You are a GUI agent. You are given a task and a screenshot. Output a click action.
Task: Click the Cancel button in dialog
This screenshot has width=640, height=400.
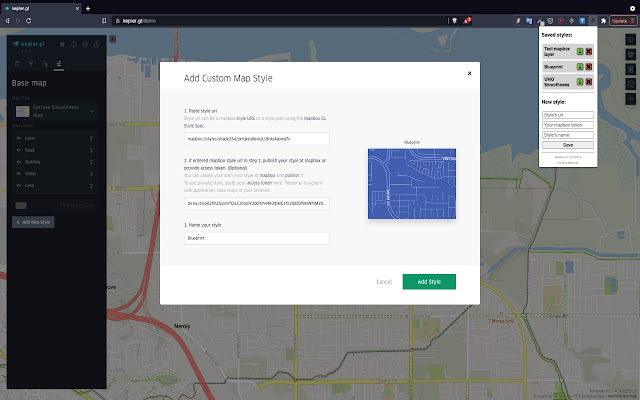coord(384,282)
